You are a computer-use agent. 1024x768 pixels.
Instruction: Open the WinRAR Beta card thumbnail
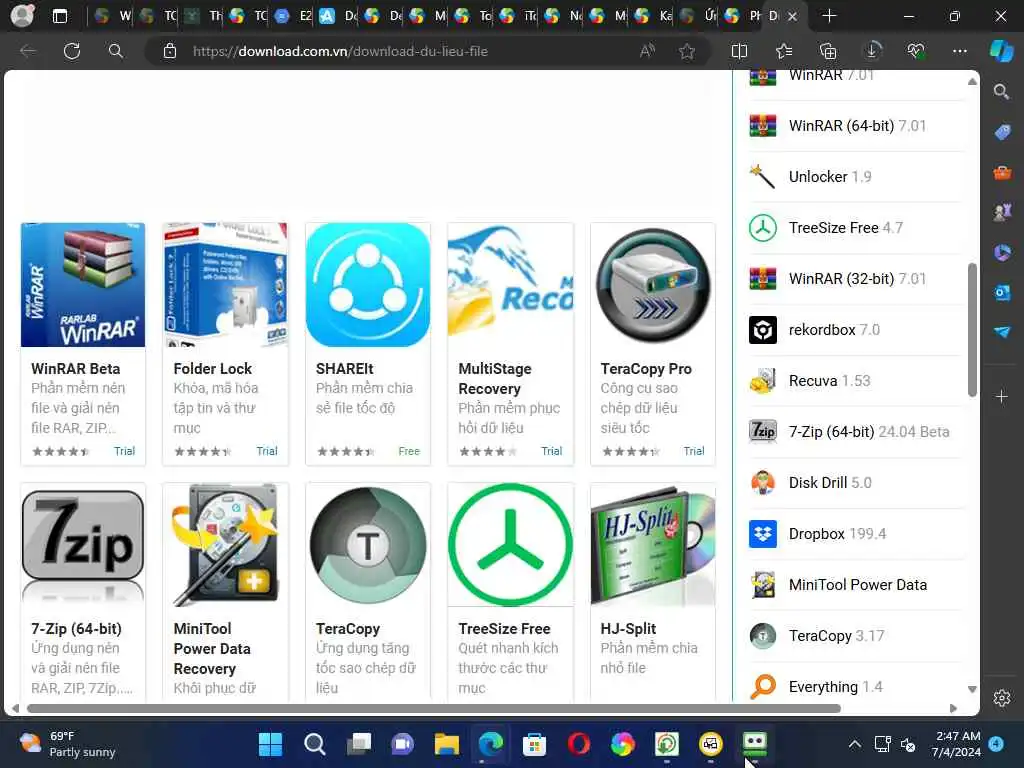click(x=83, y=285)
